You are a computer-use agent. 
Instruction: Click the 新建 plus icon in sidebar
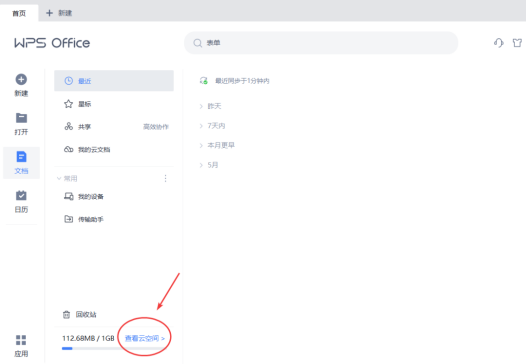pos(21,80)
